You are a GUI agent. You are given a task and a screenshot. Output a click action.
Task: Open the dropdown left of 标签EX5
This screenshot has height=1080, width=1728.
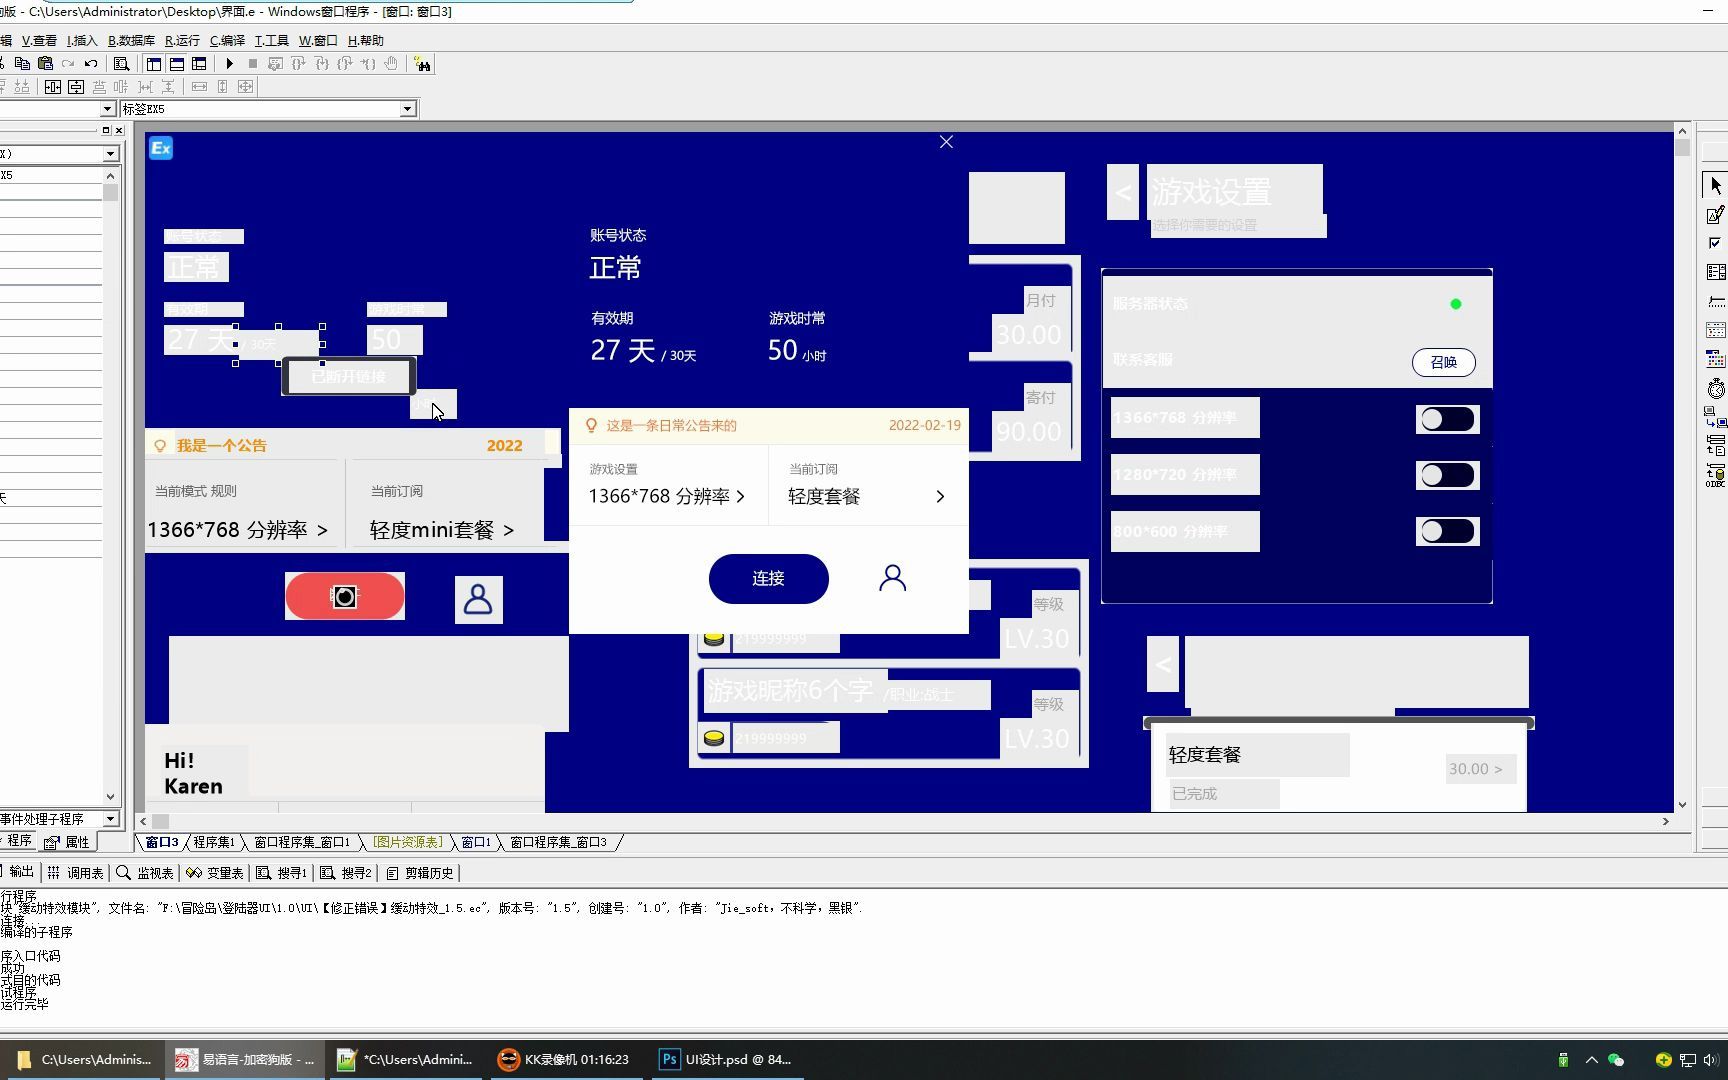click(108, 109)
